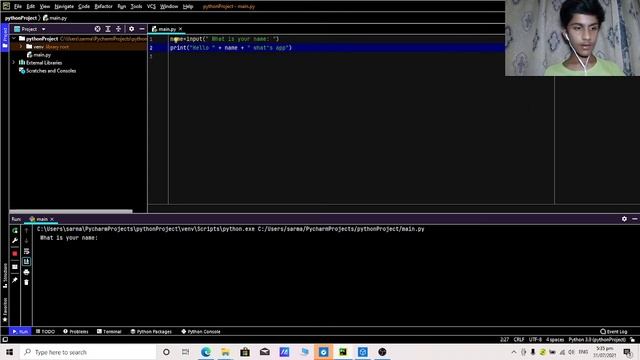
Task: Change CRLF line separator in status bar
Action: tap(519, 340)
